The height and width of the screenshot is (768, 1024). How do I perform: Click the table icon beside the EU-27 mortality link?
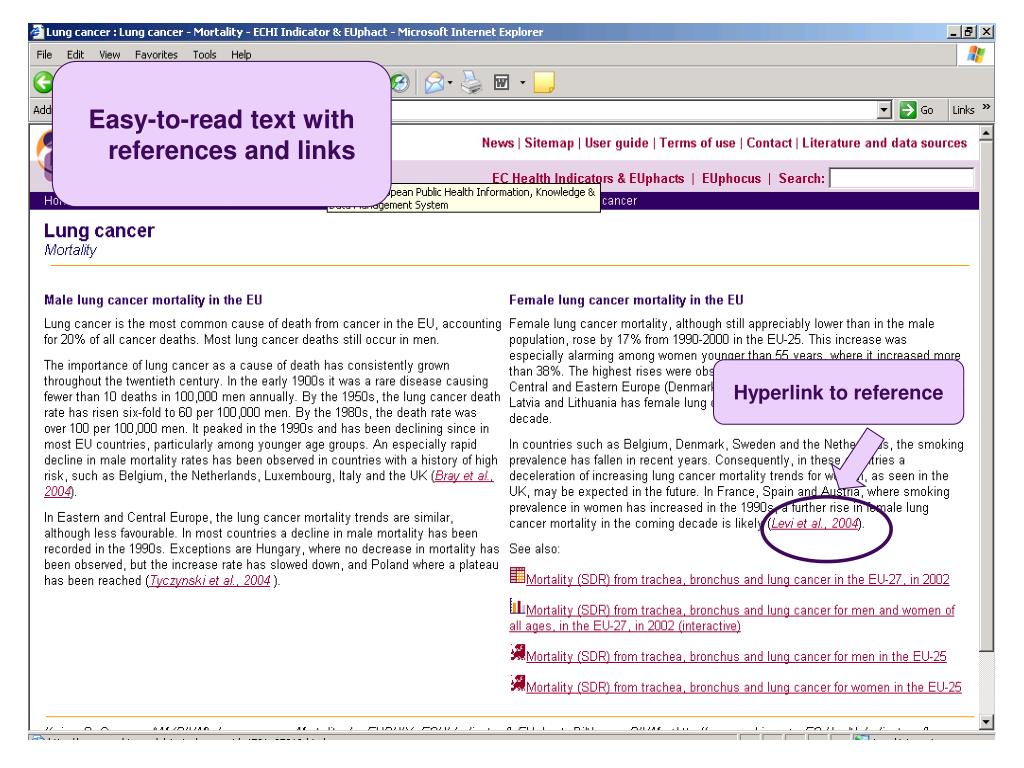(x=517, y=575)
